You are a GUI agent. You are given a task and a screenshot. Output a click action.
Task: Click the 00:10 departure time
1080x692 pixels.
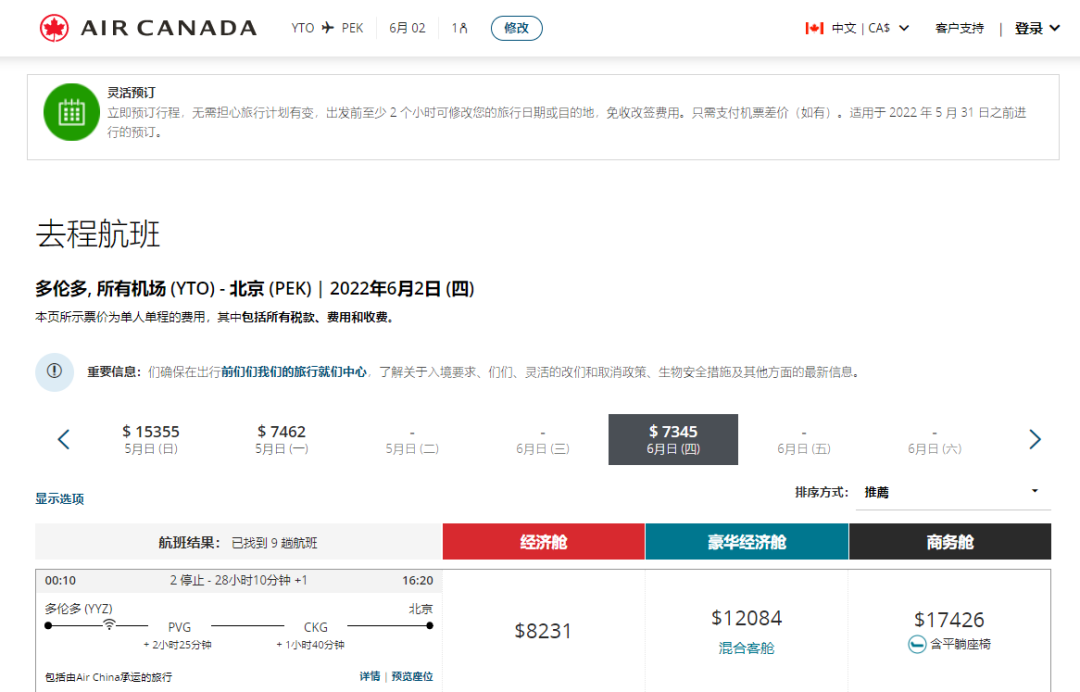[61, 580]
